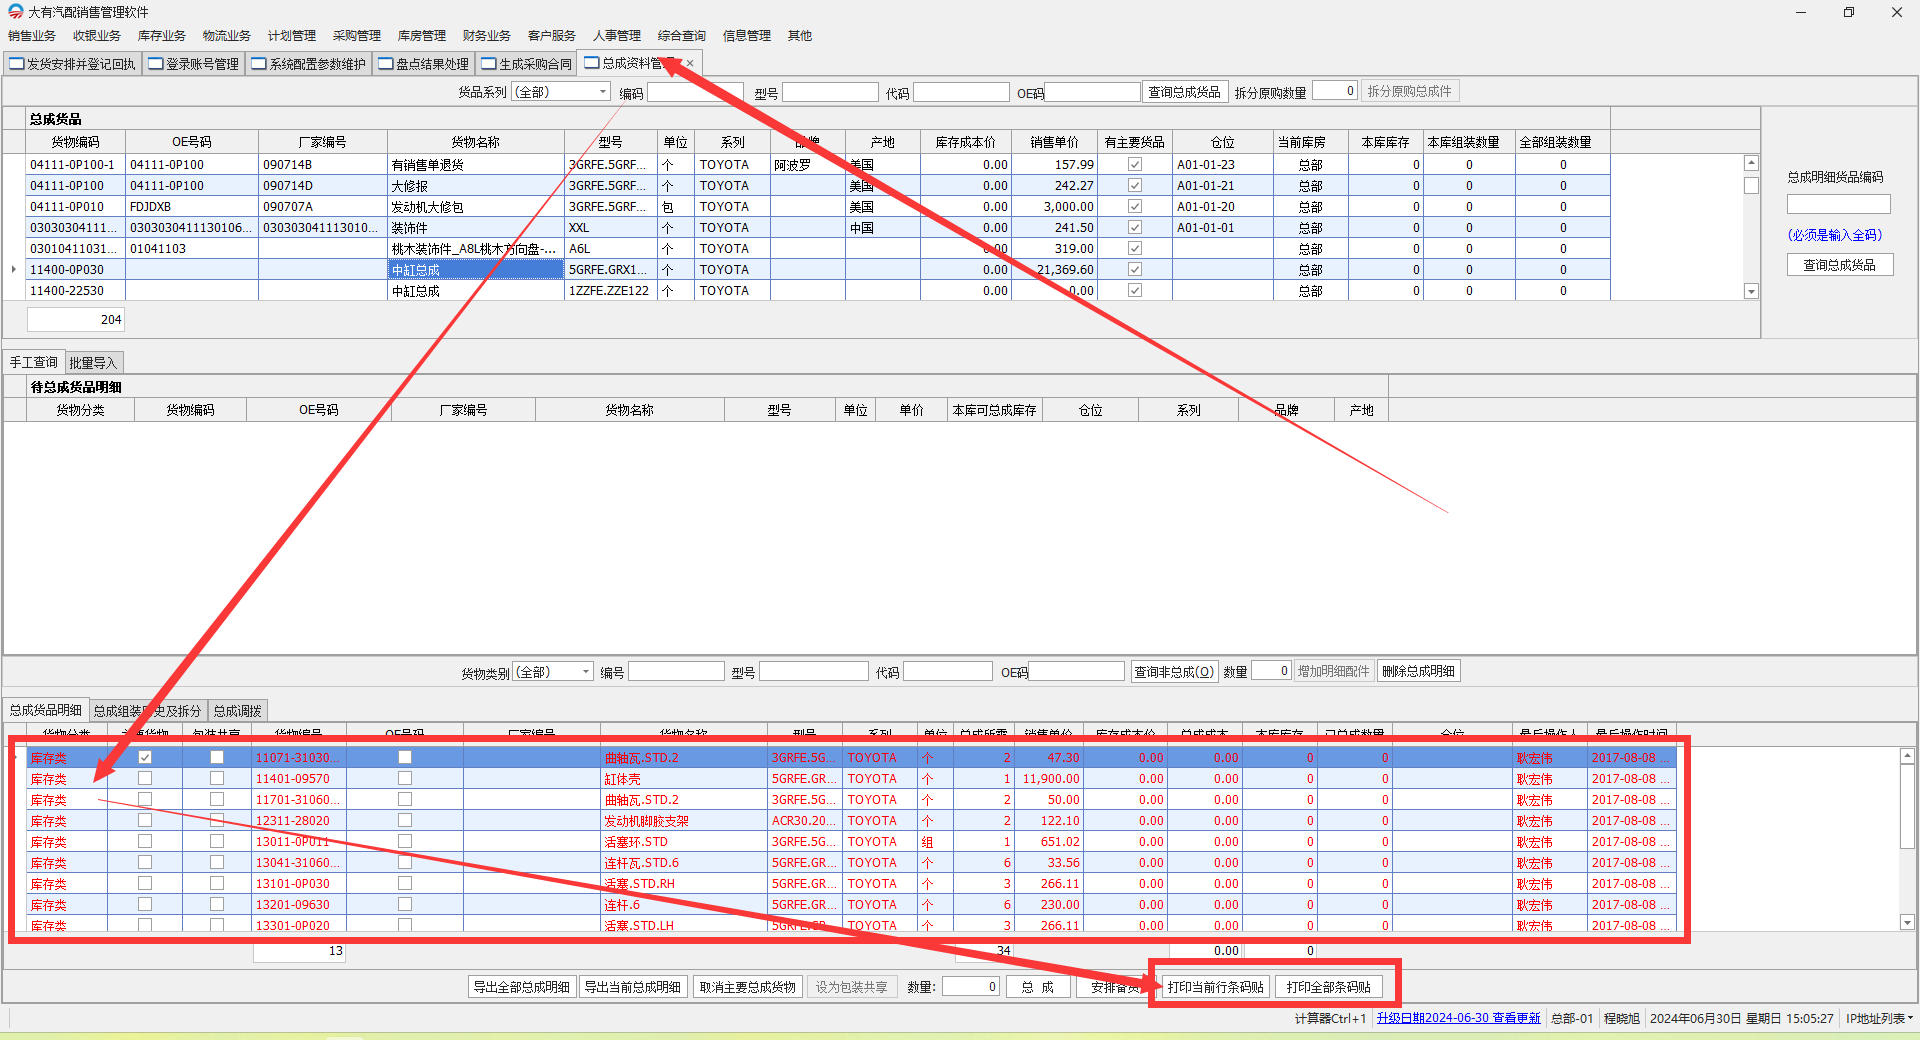Open the 升级日期2024-06-30 查看更新 link
This screenshot has height=1040, width=1920.
1459,1018
